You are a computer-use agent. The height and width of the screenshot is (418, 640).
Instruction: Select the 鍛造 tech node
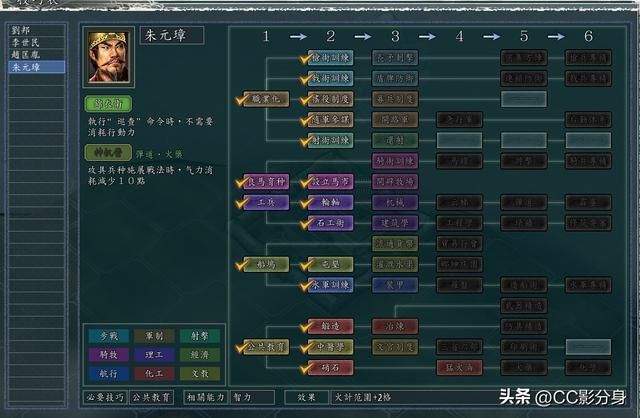[330, 326]
